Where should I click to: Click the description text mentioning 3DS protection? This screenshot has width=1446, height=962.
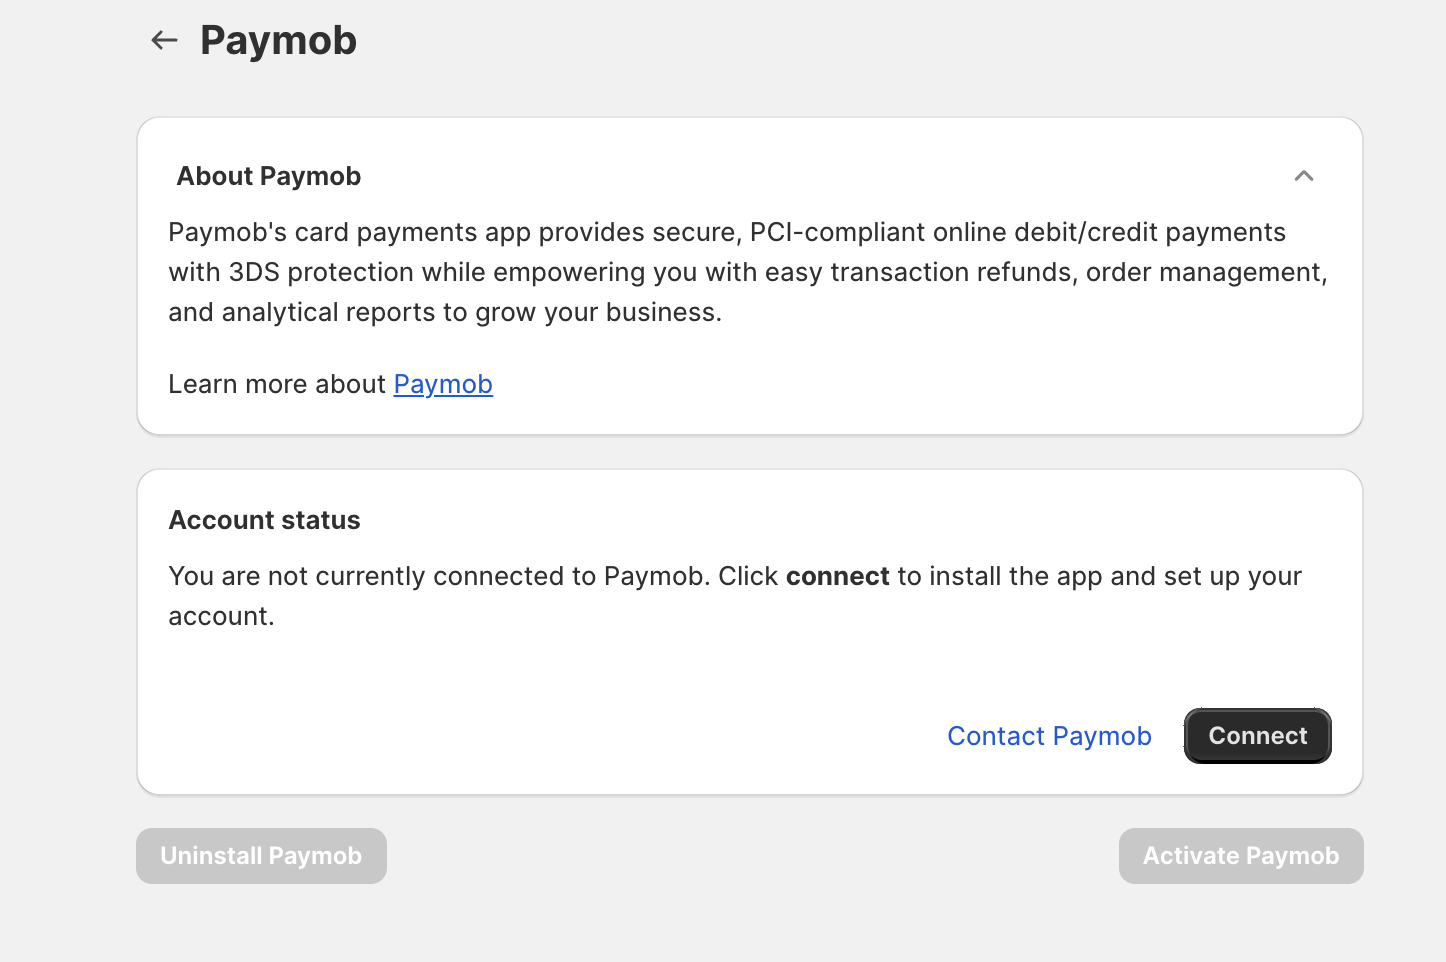[748, 272]
